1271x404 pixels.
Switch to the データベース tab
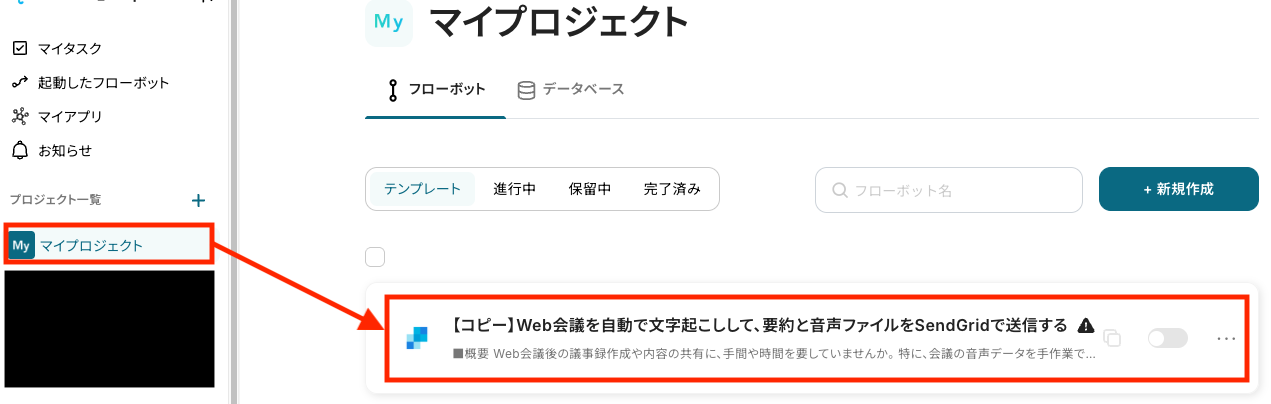(x=570, y=89)
